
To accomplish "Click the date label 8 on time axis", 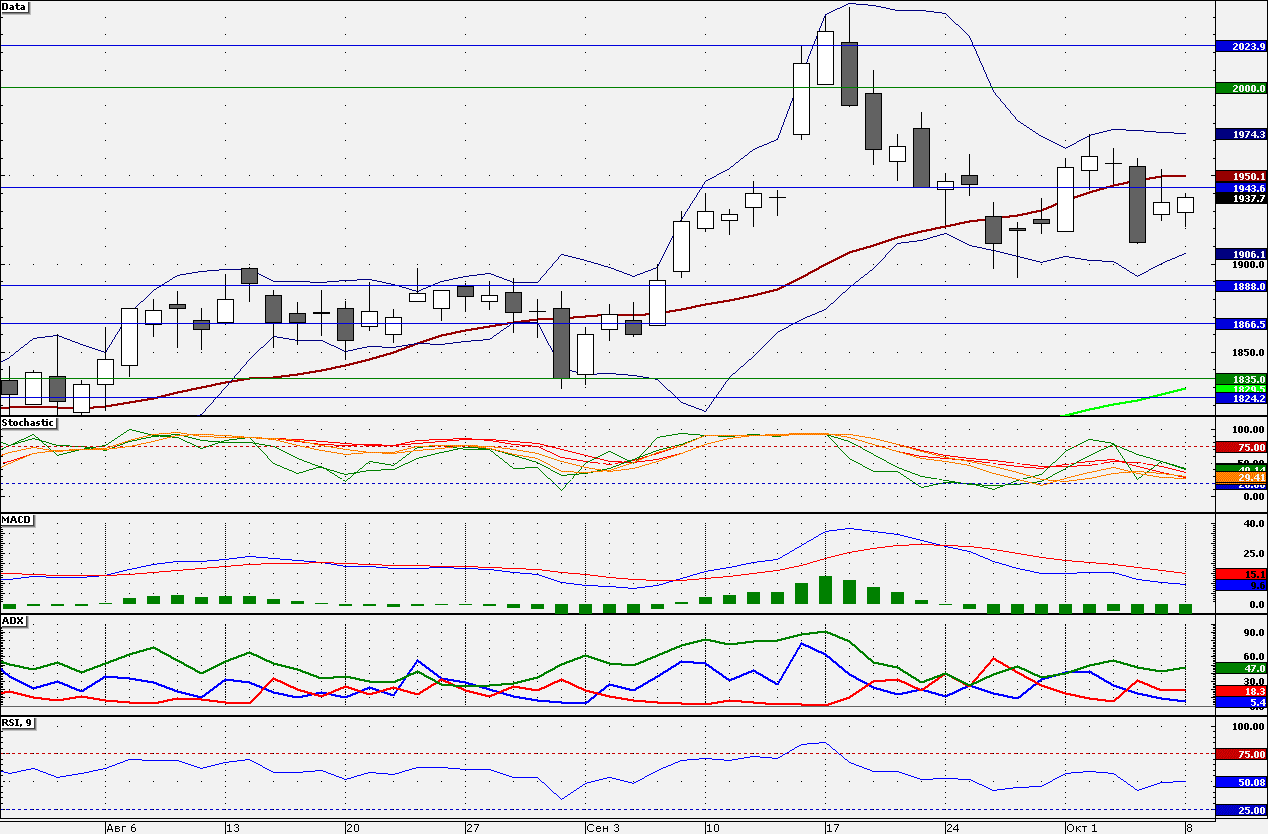I will (x=1190, y=828).
